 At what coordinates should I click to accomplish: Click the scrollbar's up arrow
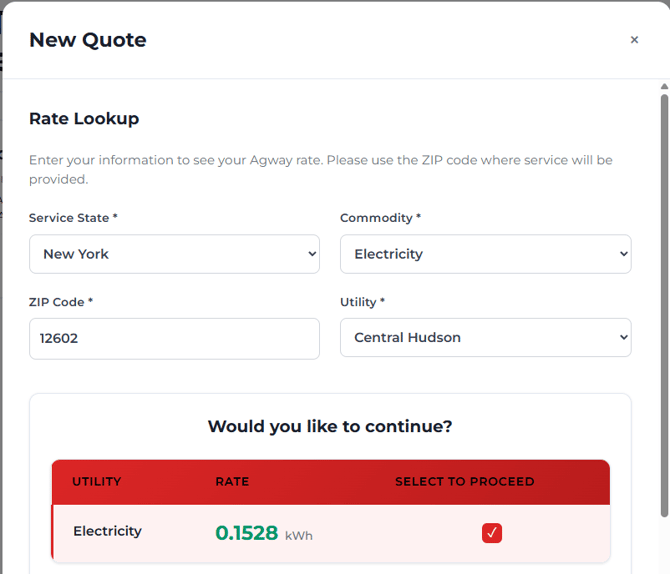tap(664, 88)
